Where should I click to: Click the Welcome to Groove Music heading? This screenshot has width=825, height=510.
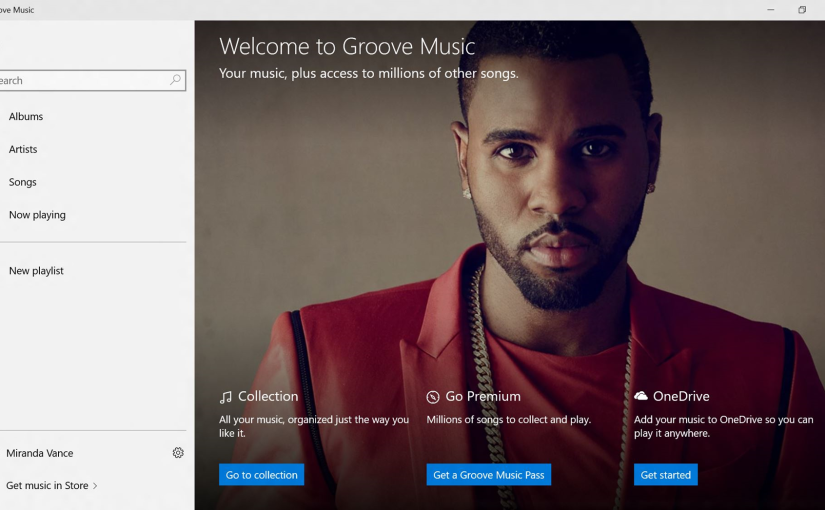pos(347,46)
